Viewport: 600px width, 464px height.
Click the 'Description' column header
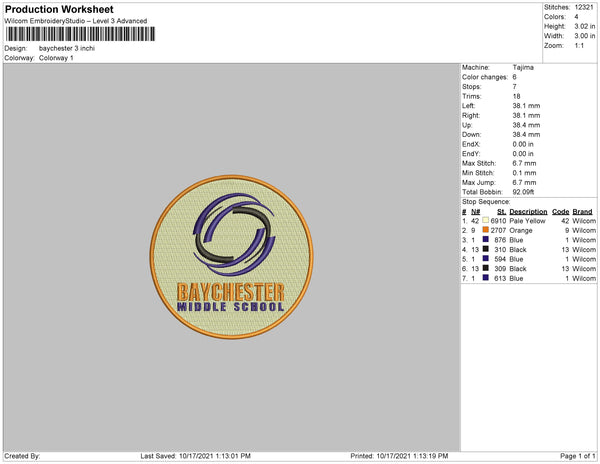528,212
